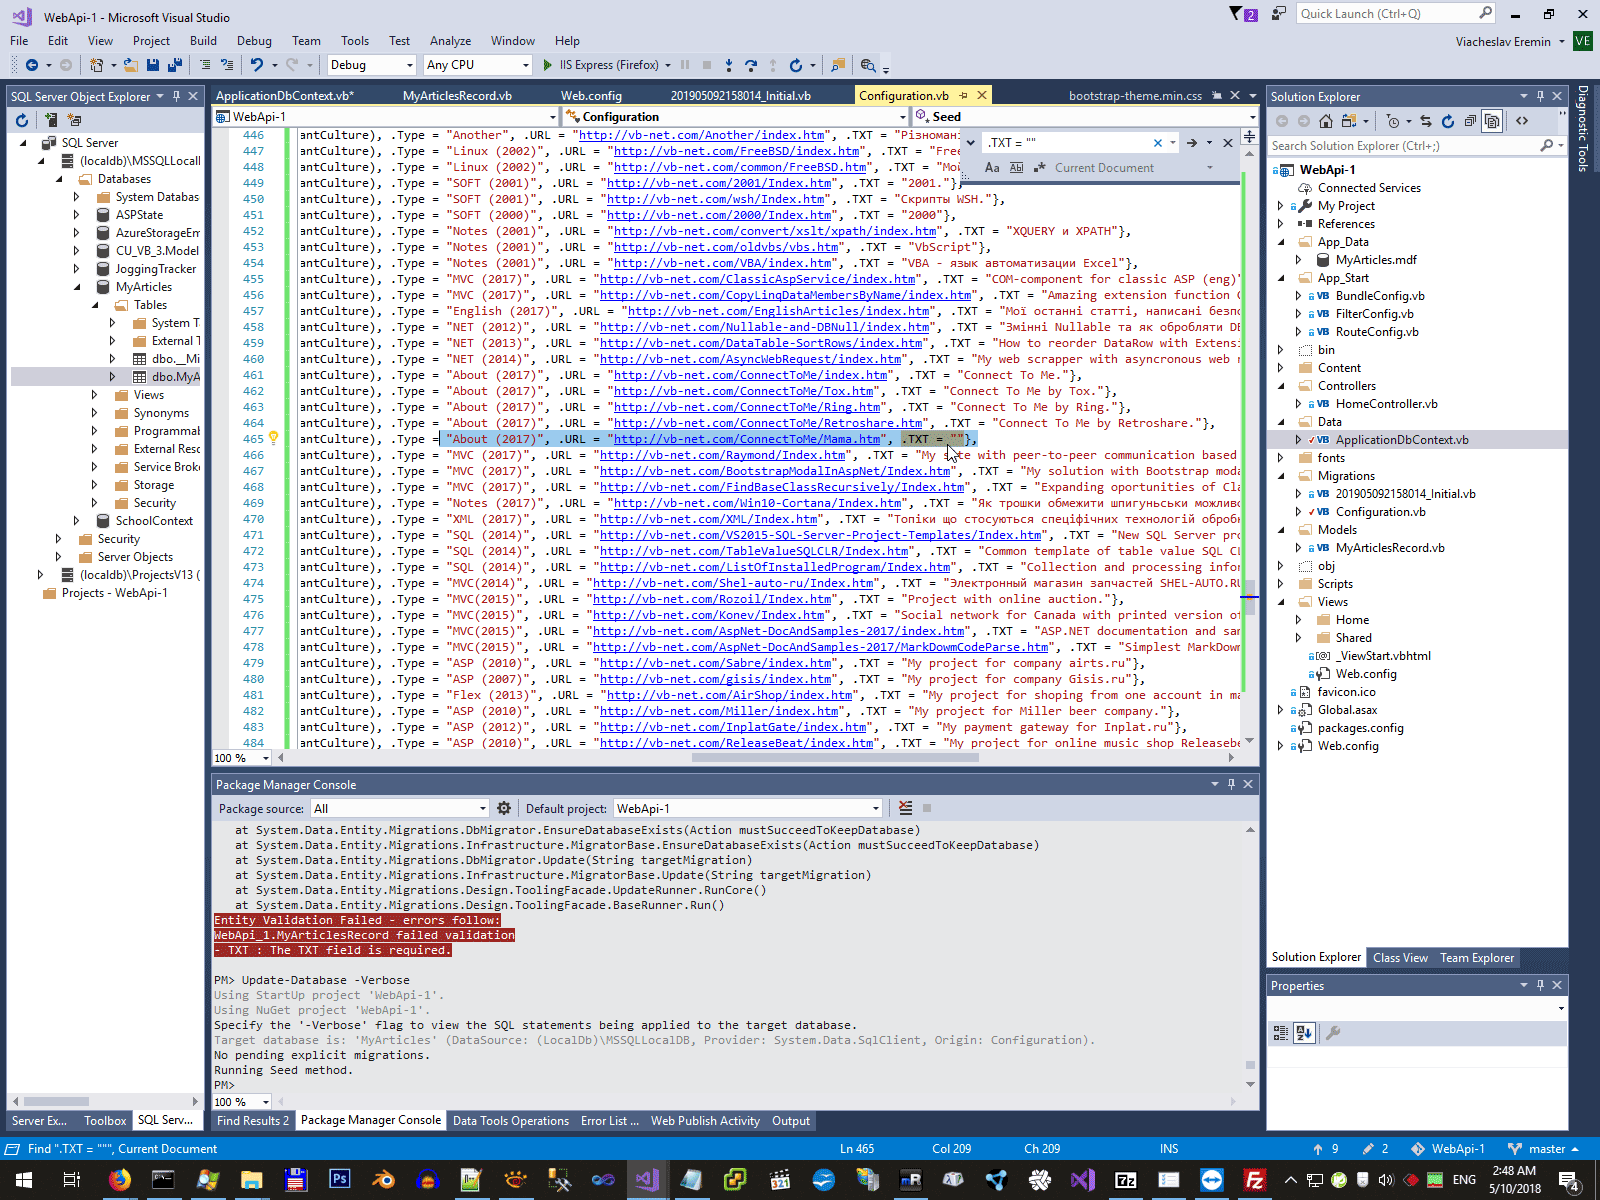
Task: Clear the Package Manager Console
Action: 905,808
